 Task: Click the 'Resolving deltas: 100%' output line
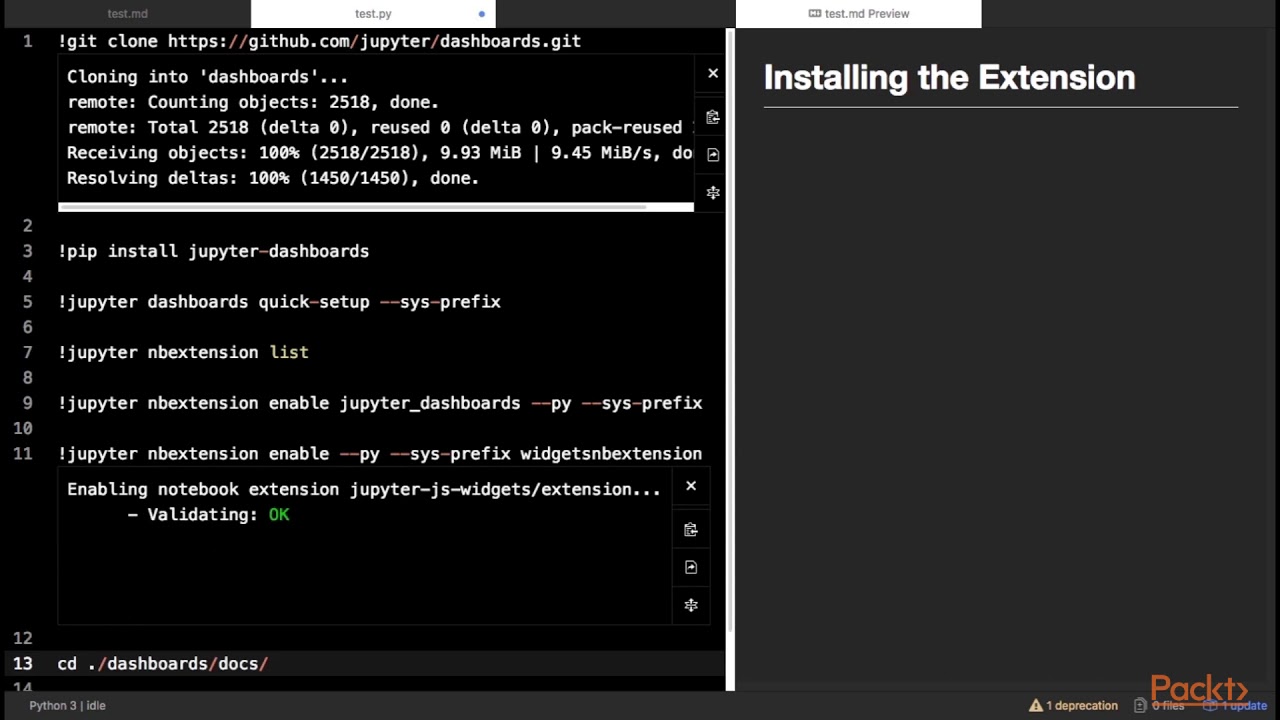[x=273, y=178]
